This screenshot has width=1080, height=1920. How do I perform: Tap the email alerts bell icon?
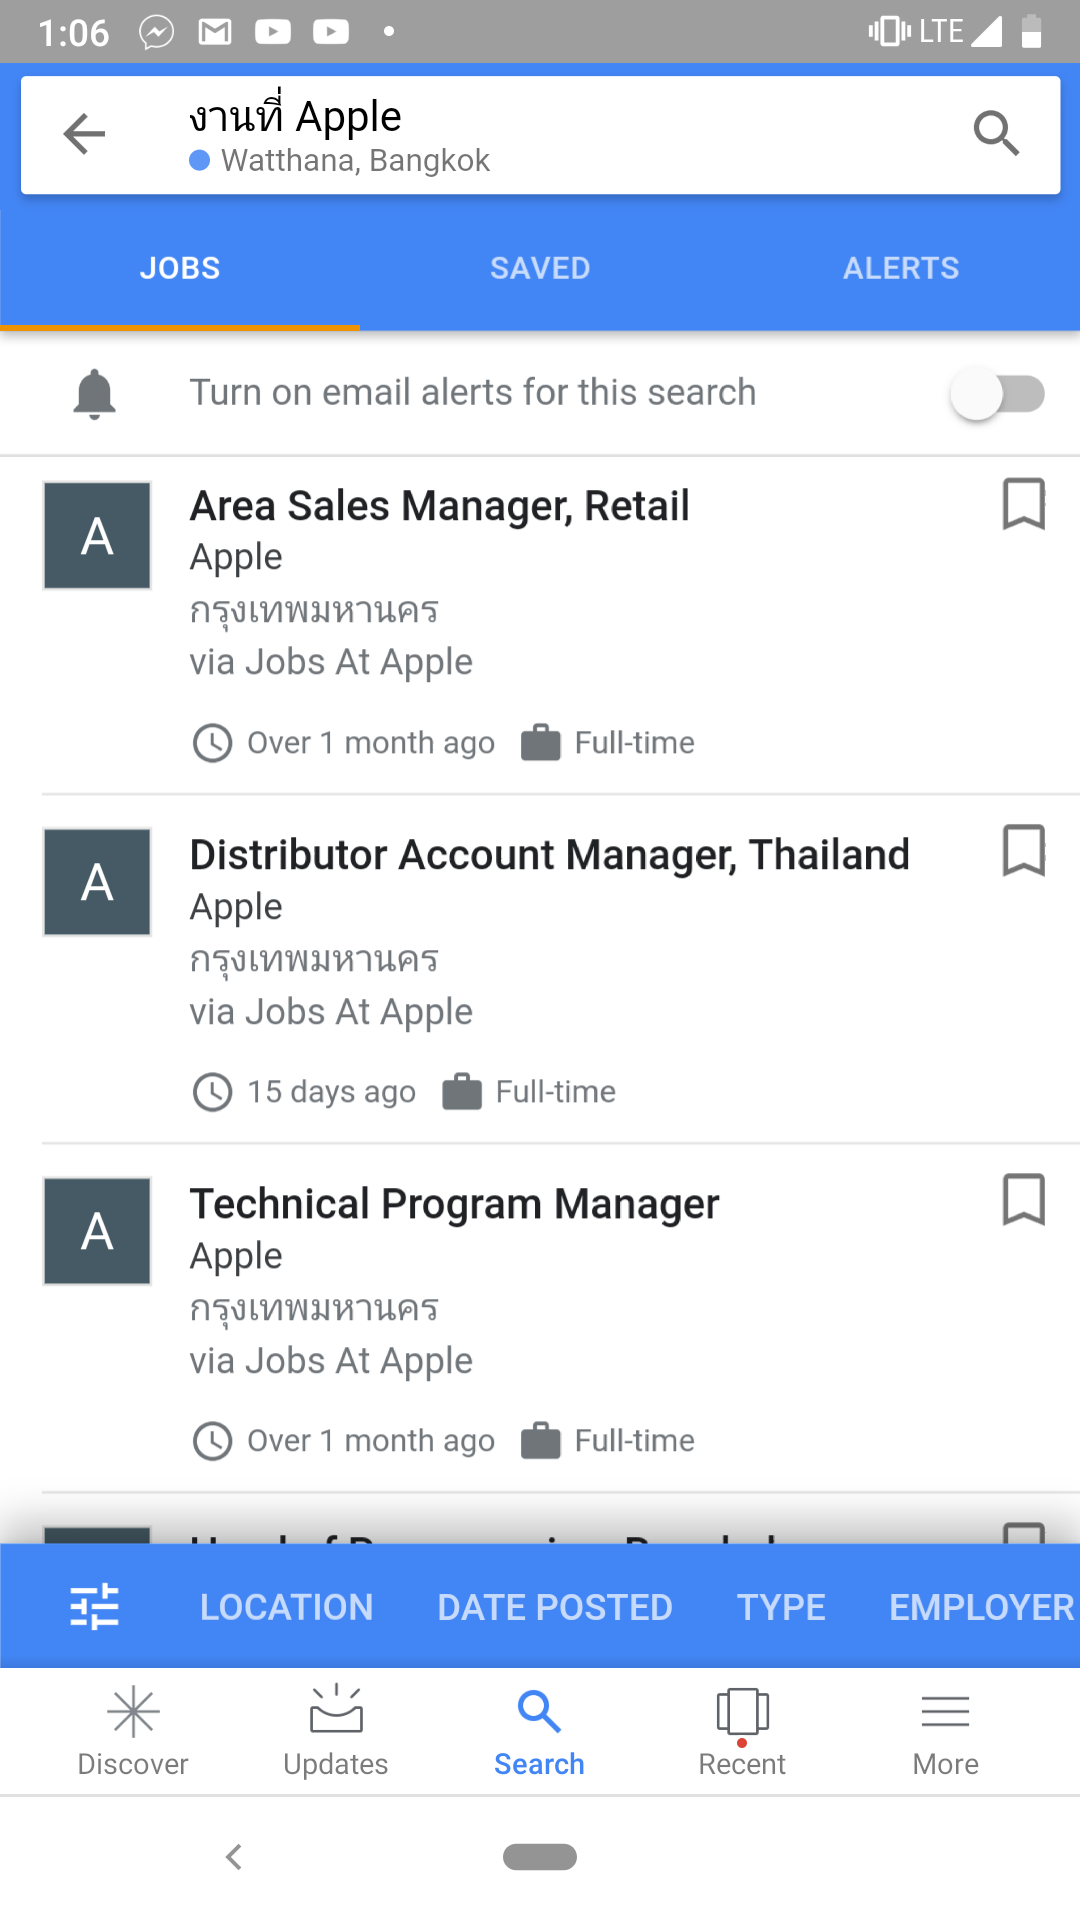pyautogui.click(x=95, y=393)
